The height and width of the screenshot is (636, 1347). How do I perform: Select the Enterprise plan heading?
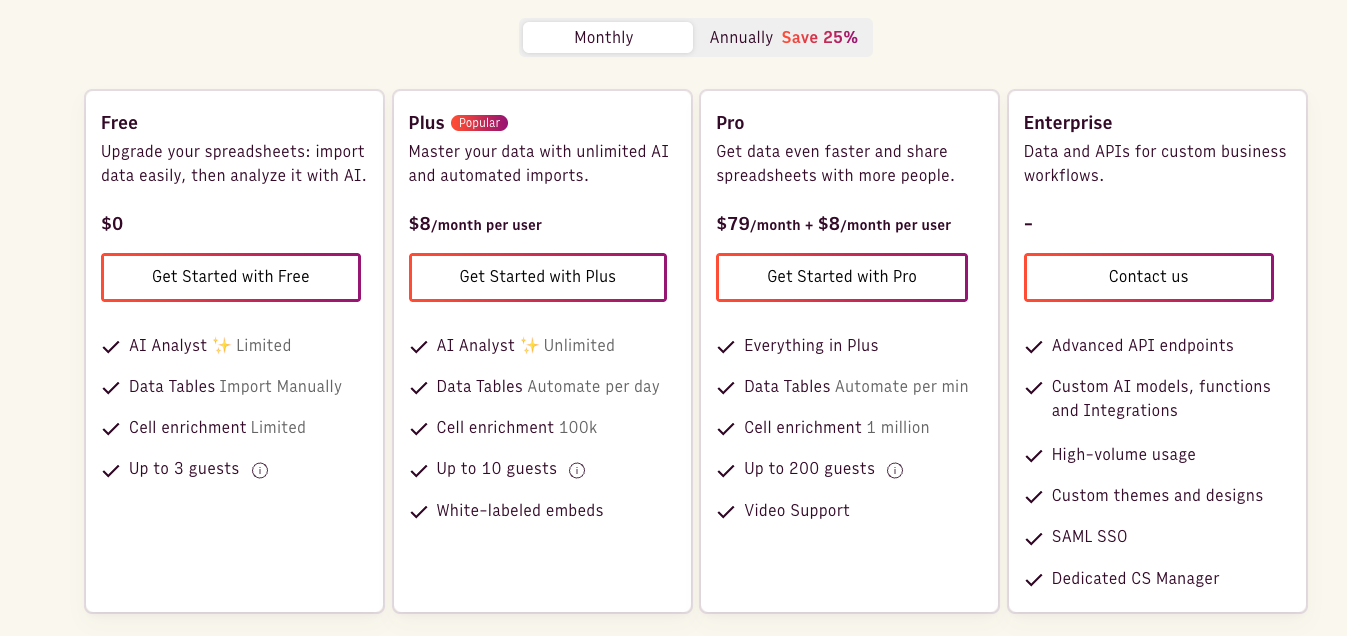click(1067, 122)
